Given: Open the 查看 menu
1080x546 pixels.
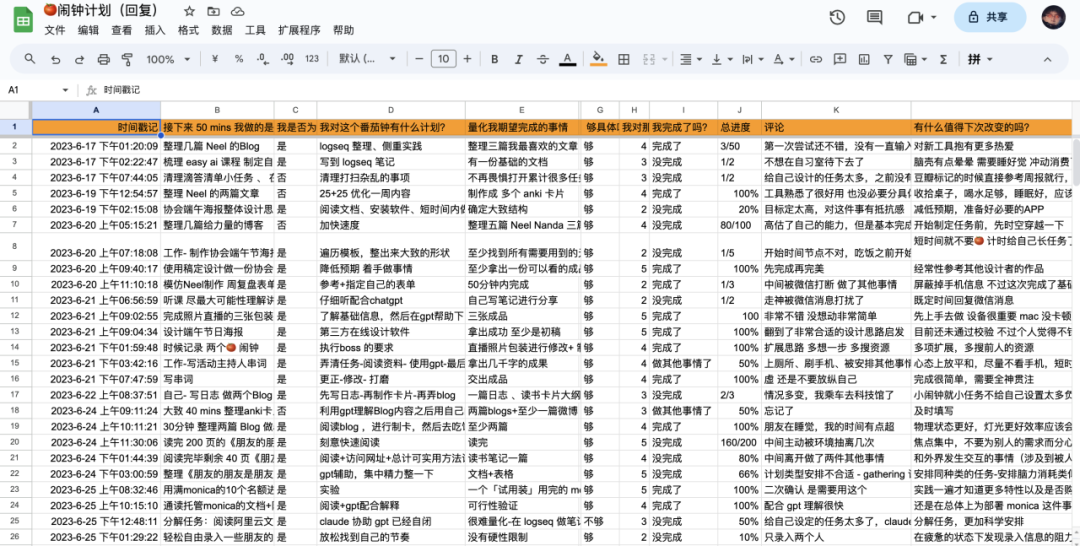Looking at the screenshot, I should (122, 30).
